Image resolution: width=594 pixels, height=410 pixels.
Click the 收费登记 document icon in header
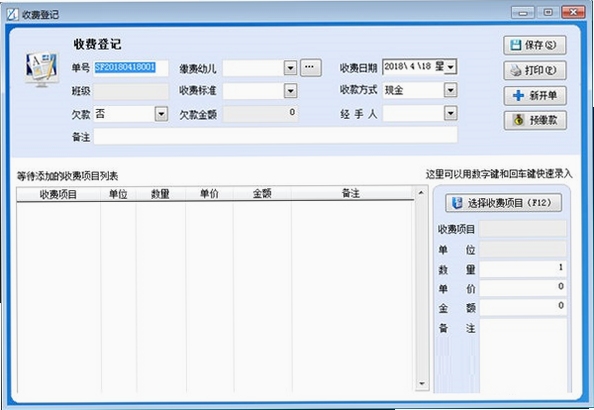(x=42, y=69)
